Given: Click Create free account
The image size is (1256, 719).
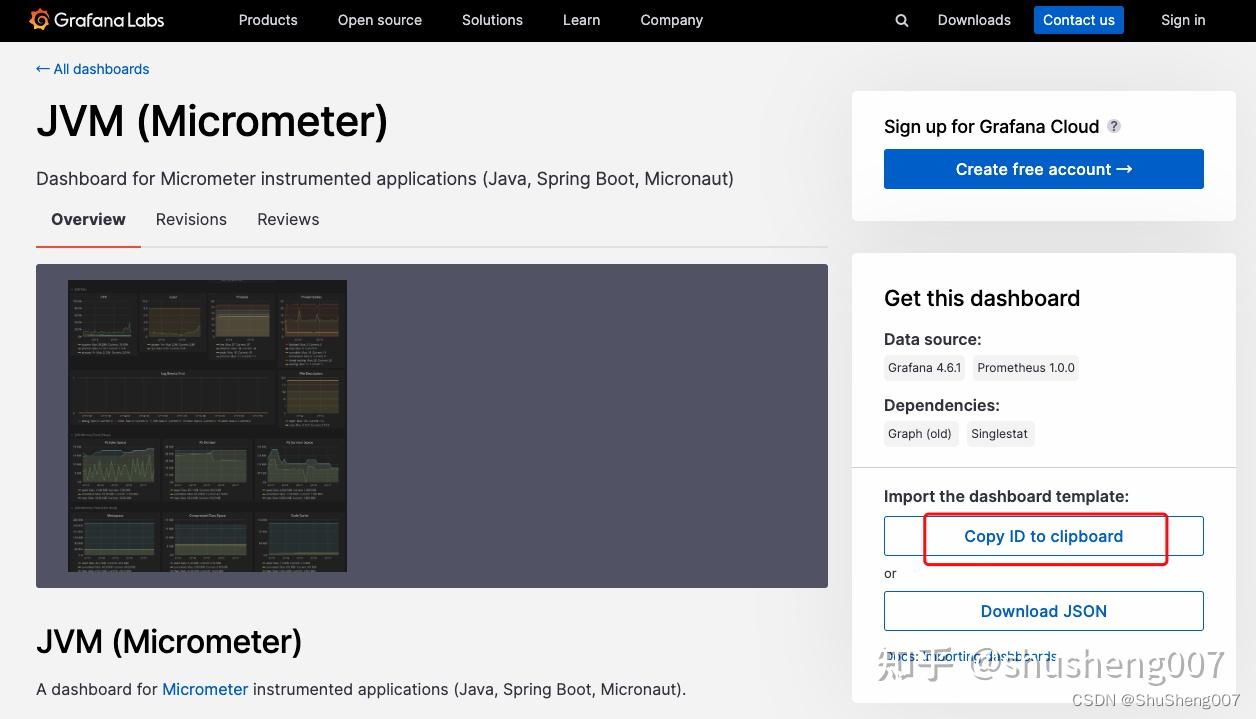Looking at the screenshot, I should [x=1043, y=169].
